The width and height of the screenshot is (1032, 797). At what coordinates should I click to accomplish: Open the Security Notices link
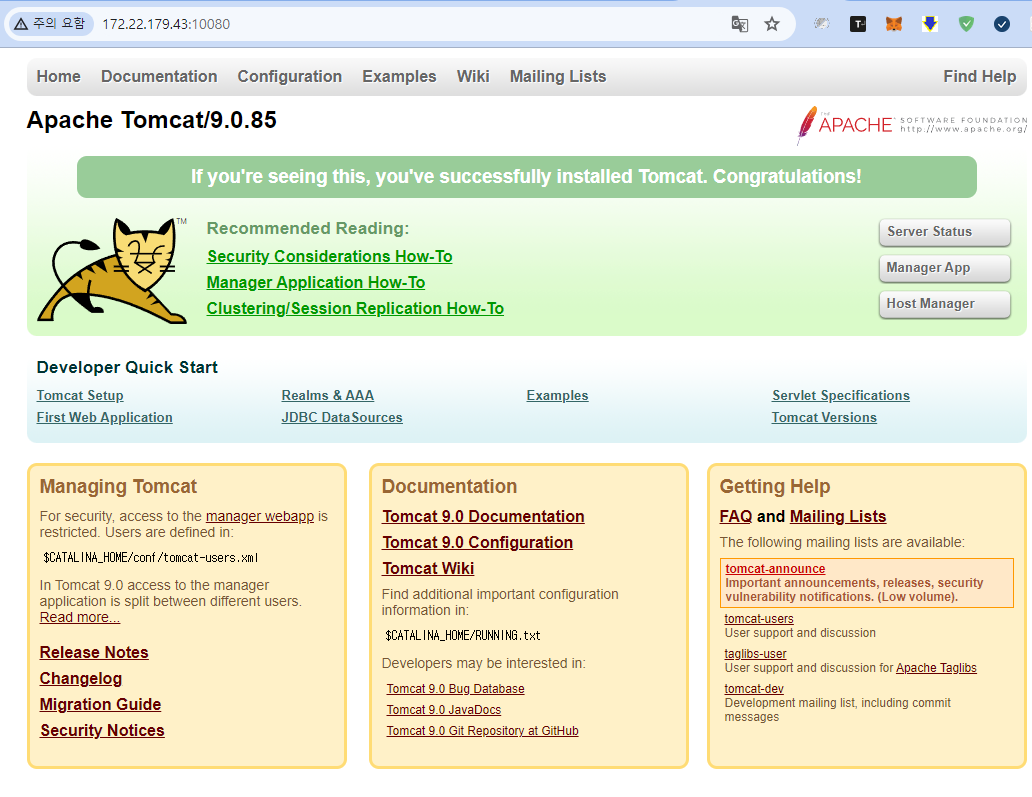click(103, 731)
